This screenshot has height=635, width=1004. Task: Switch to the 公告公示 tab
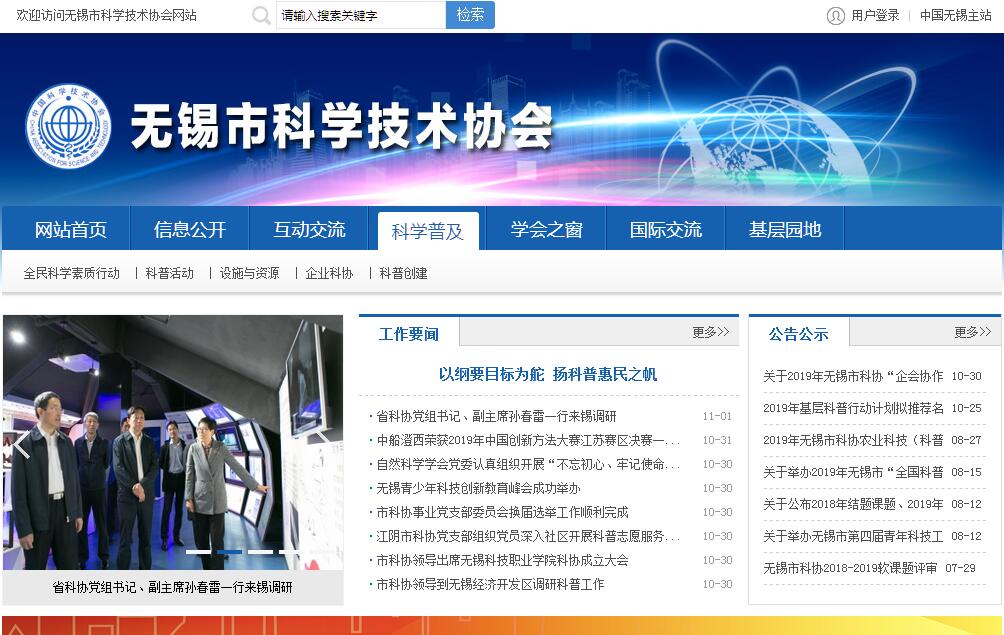(x=798, y=334)
